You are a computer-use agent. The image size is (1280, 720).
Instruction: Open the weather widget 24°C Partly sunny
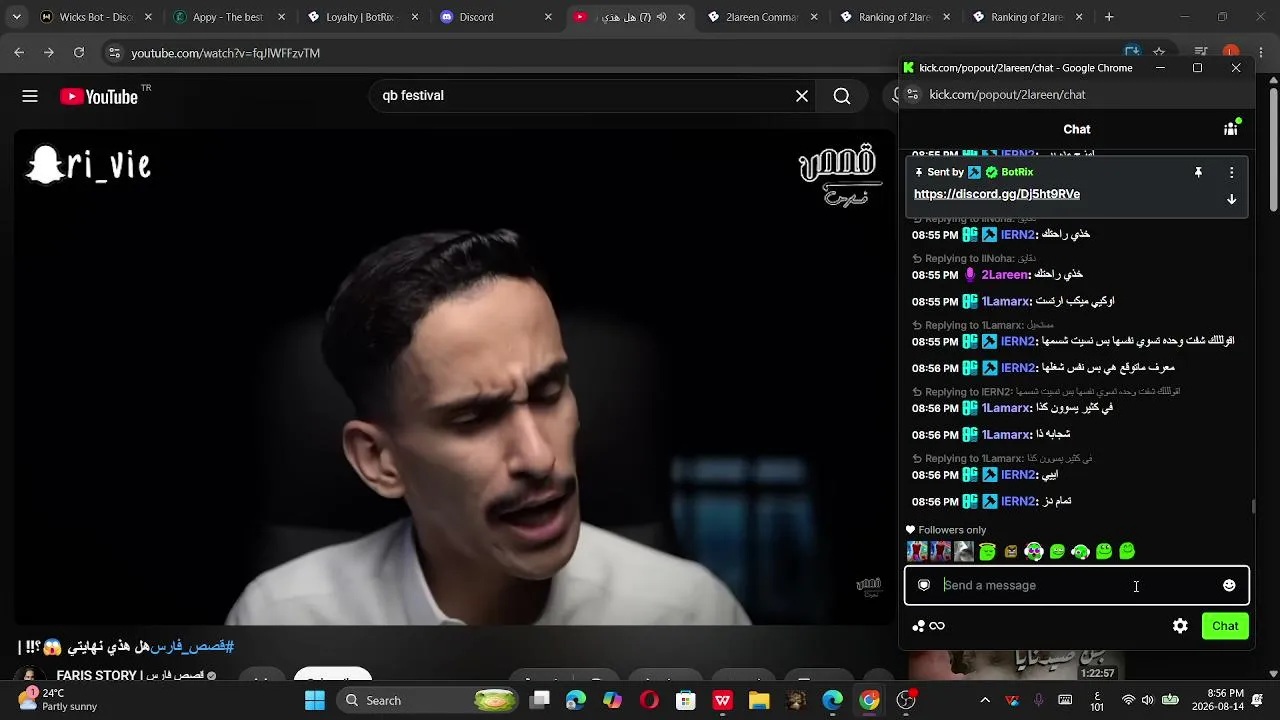[58, 700]
